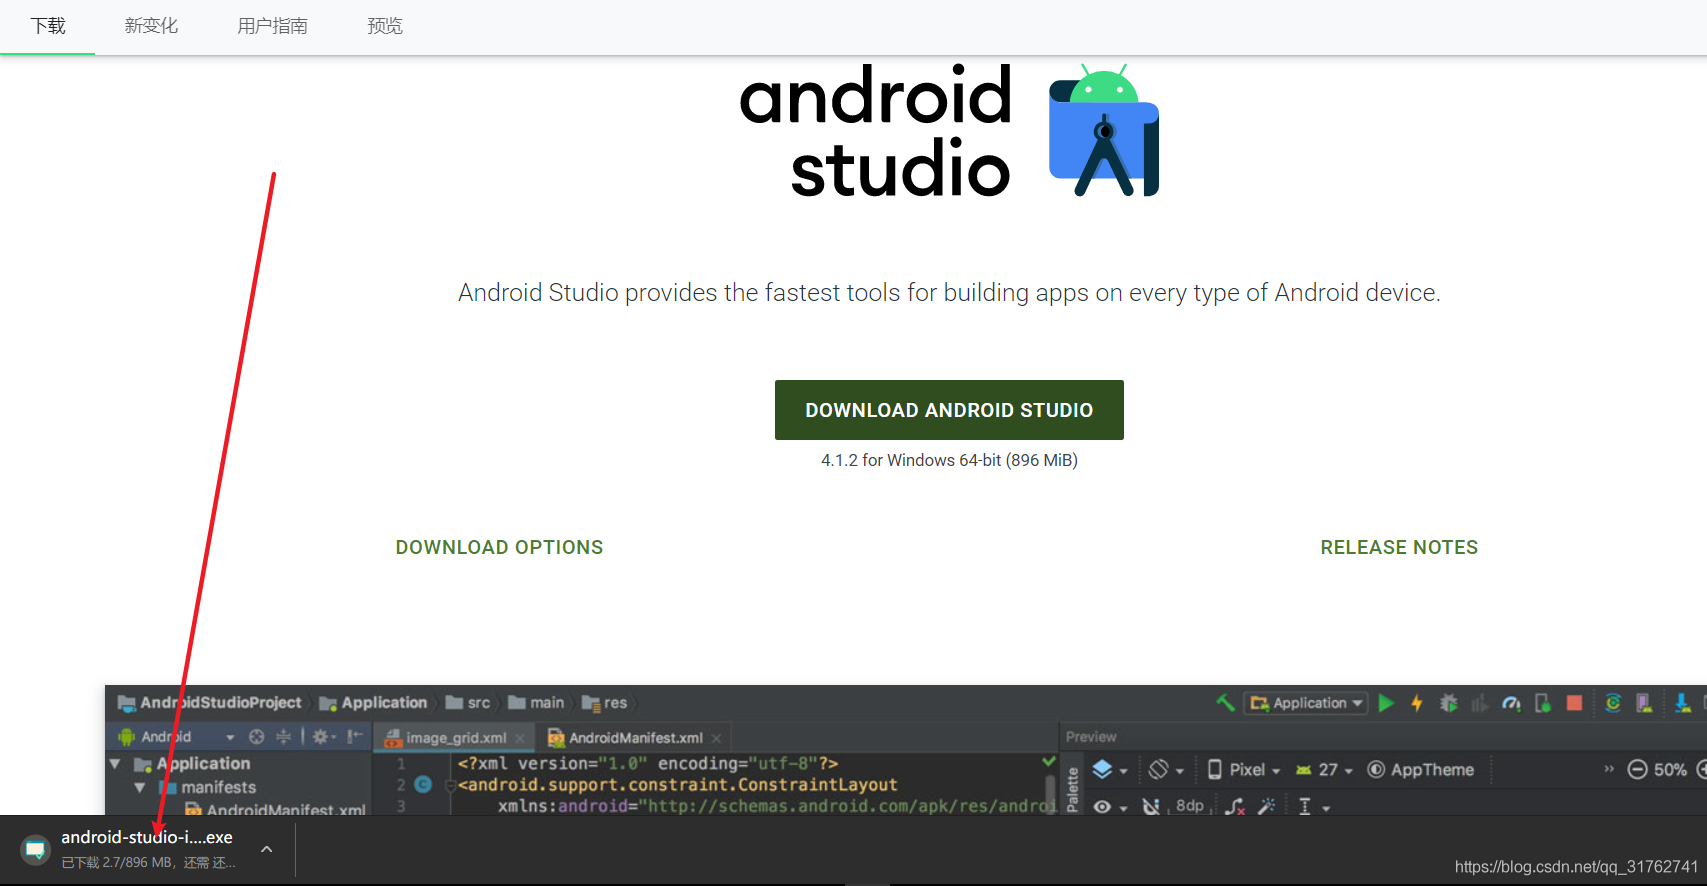Open the orientation rotate dropdown
This screenshot has height=886, width=1707.
(1166, 769)
